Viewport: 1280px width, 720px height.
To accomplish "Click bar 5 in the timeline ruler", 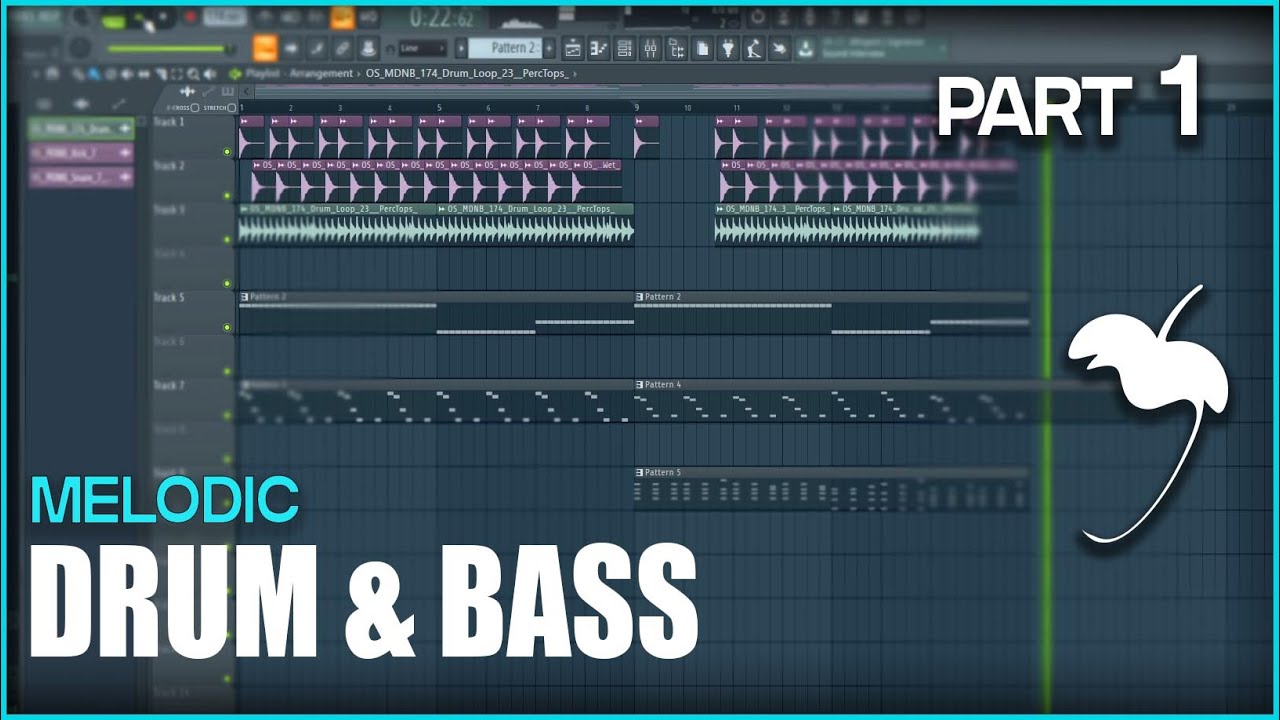I will point(439,107).
